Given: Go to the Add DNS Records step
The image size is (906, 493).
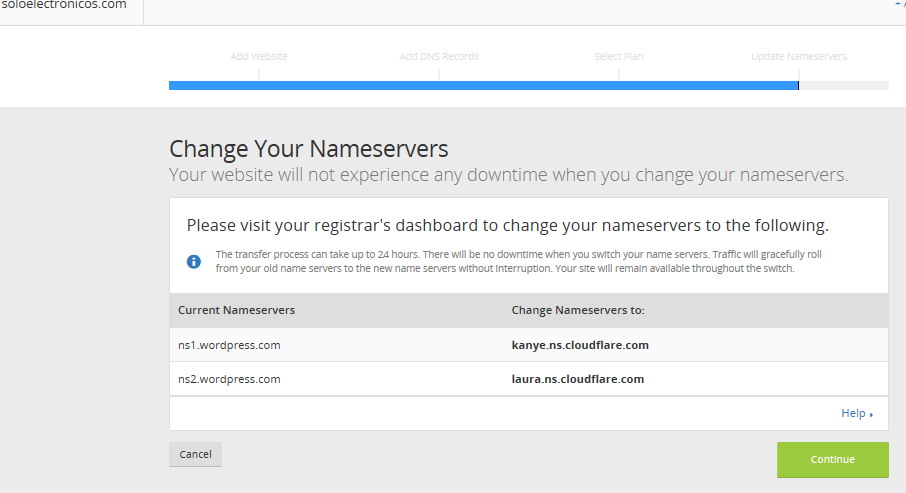Looking at the screenshot, I should click(439, 57).
